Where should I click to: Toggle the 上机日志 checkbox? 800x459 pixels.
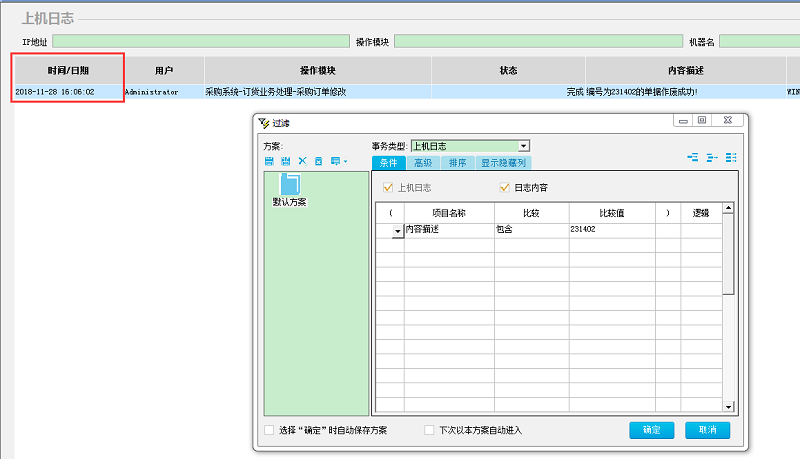click(x=389, y=187)
